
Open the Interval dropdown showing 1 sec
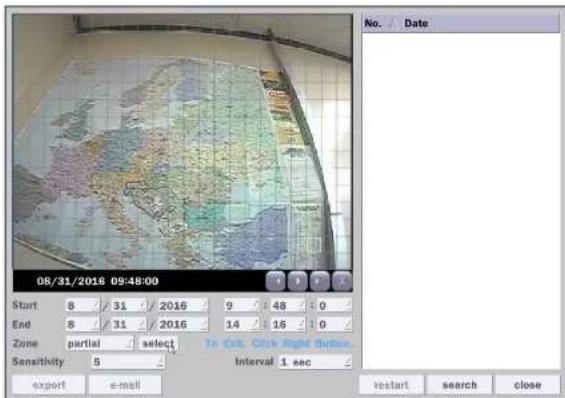tap(315, 362)
